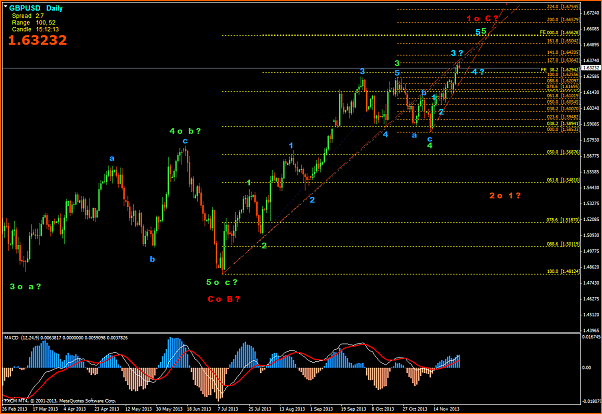Click the 1.47430 price axis value
This screenshot has width=602, height=414.
591,283
